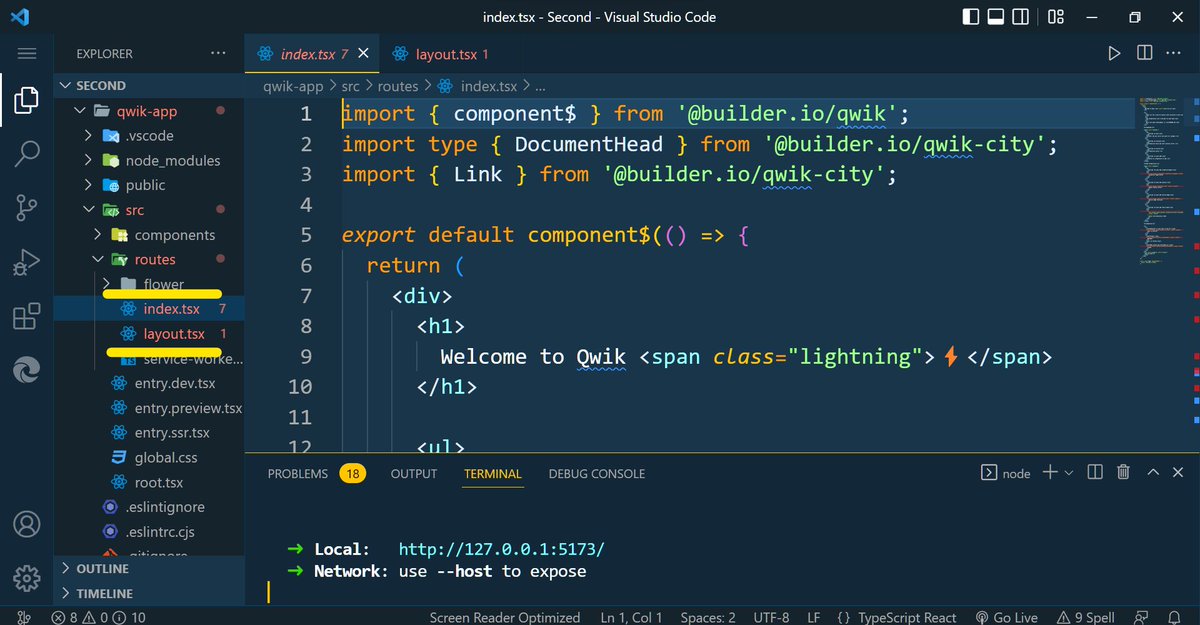Open Customize Layout icon in title bar
This screenshot has width=1200, height=625.
pyautogui.click(x=1057, y=17)
